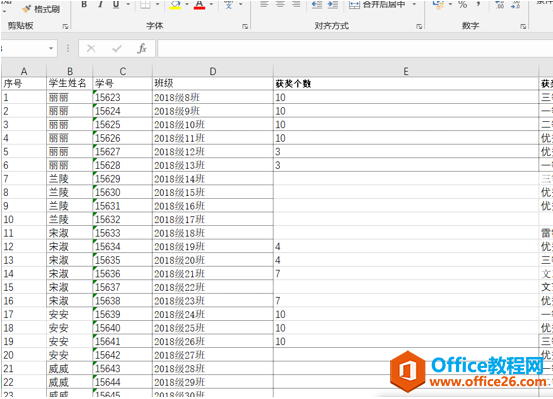The width and height of the screenshot is (553, 399).
Task: Click the accounting number format icon
Action: tap(438, 4)
